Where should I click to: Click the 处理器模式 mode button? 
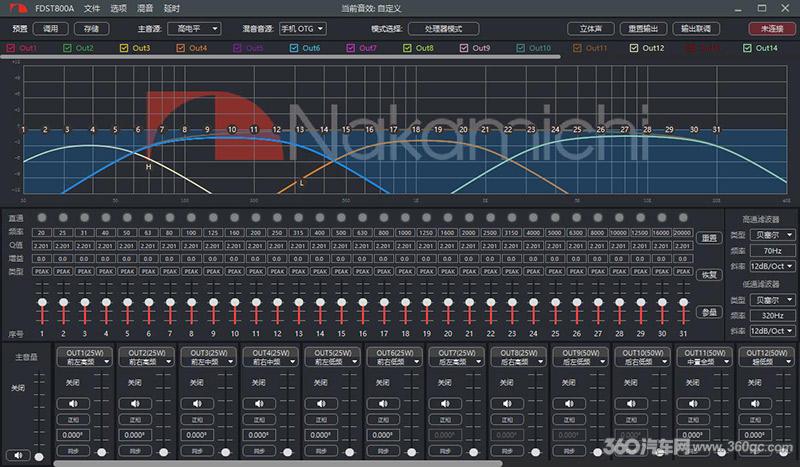point(444,29)
